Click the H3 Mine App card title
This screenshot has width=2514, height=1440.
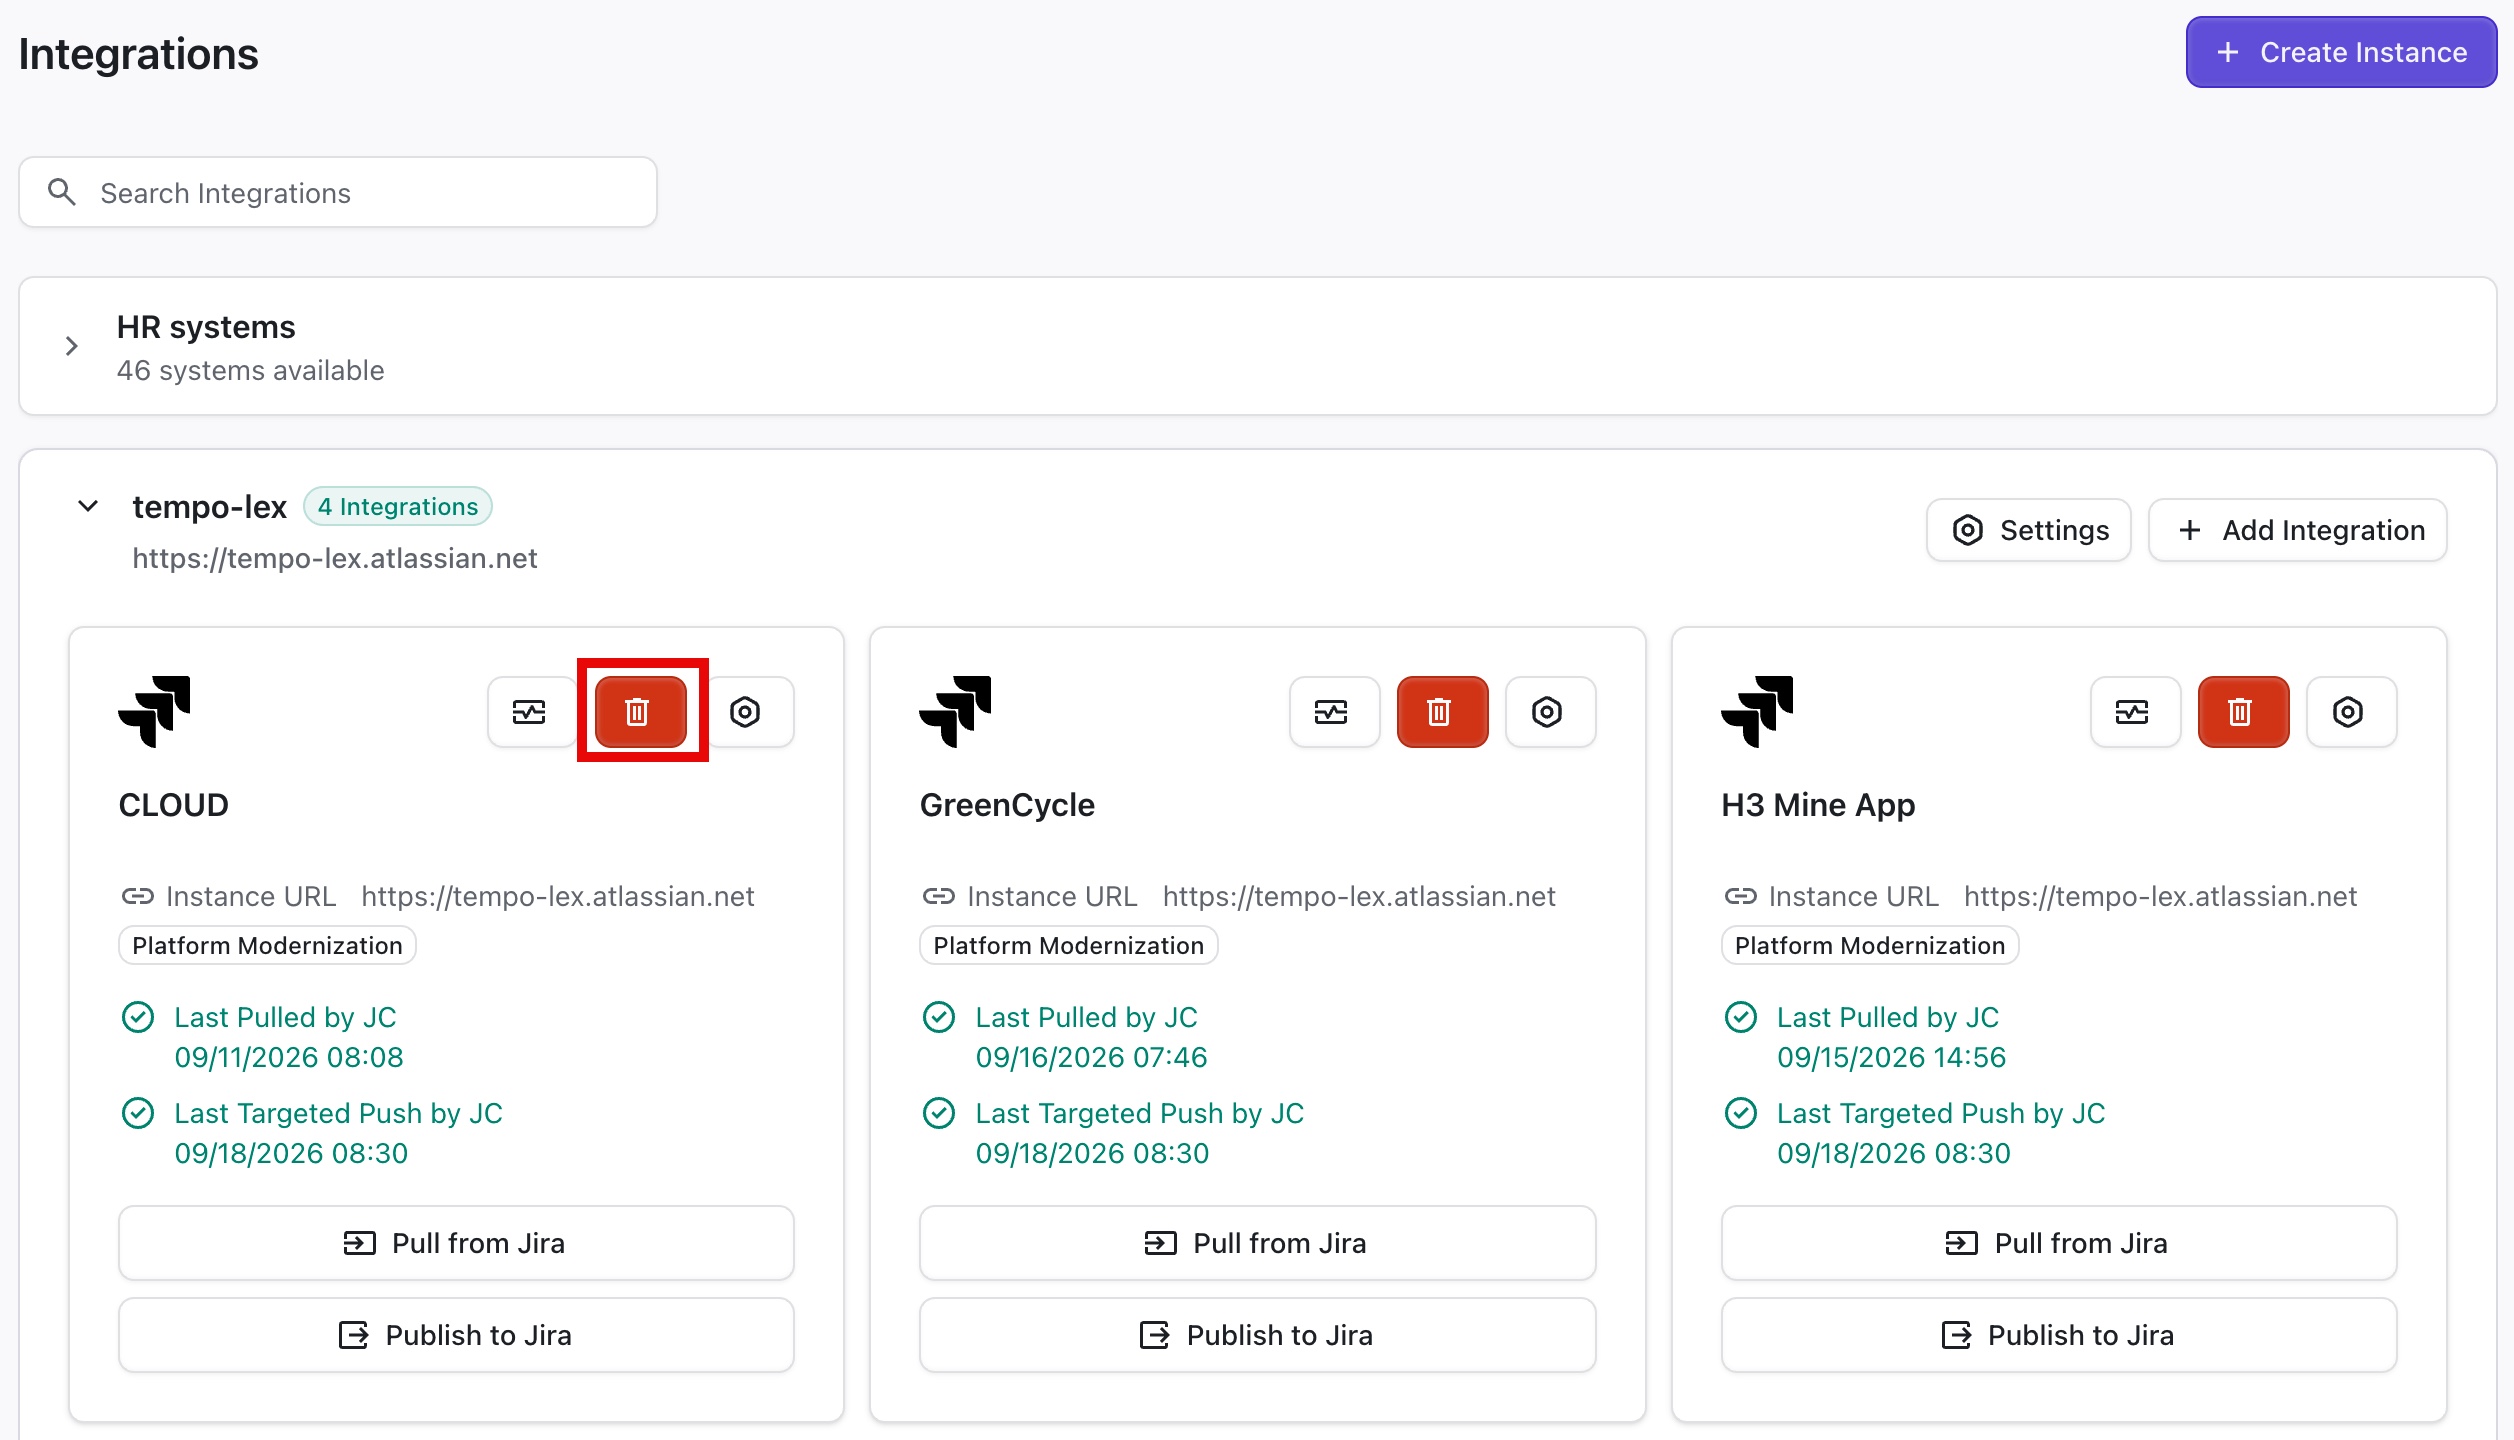point(1818,805)
